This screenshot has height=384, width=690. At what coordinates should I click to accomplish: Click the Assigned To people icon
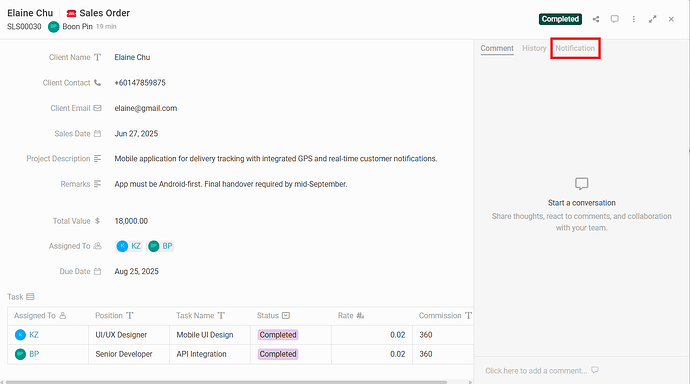97,246
